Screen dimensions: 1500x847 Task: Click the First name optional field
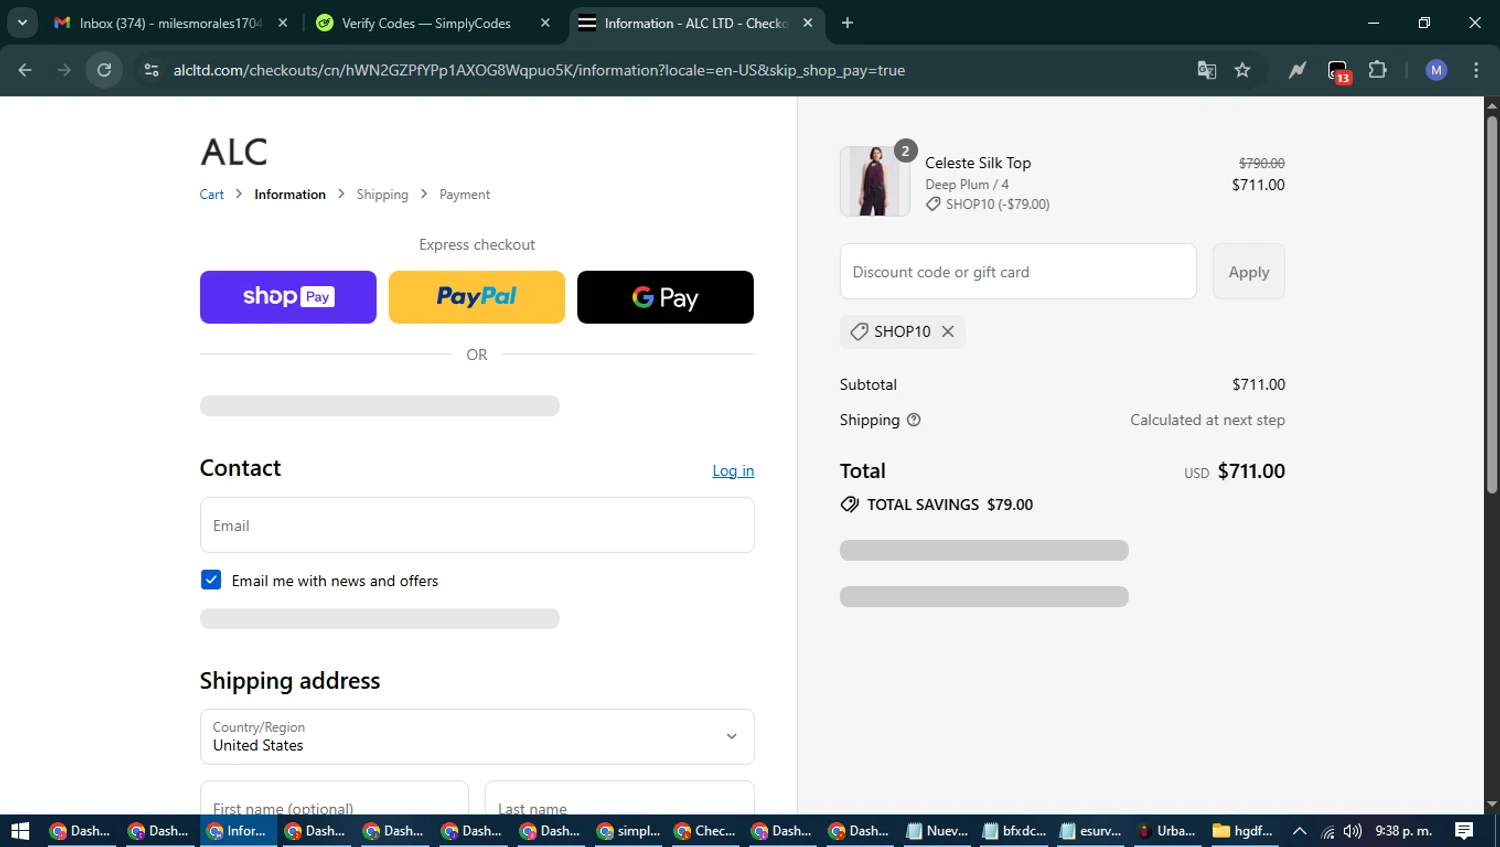coord(334,798)
